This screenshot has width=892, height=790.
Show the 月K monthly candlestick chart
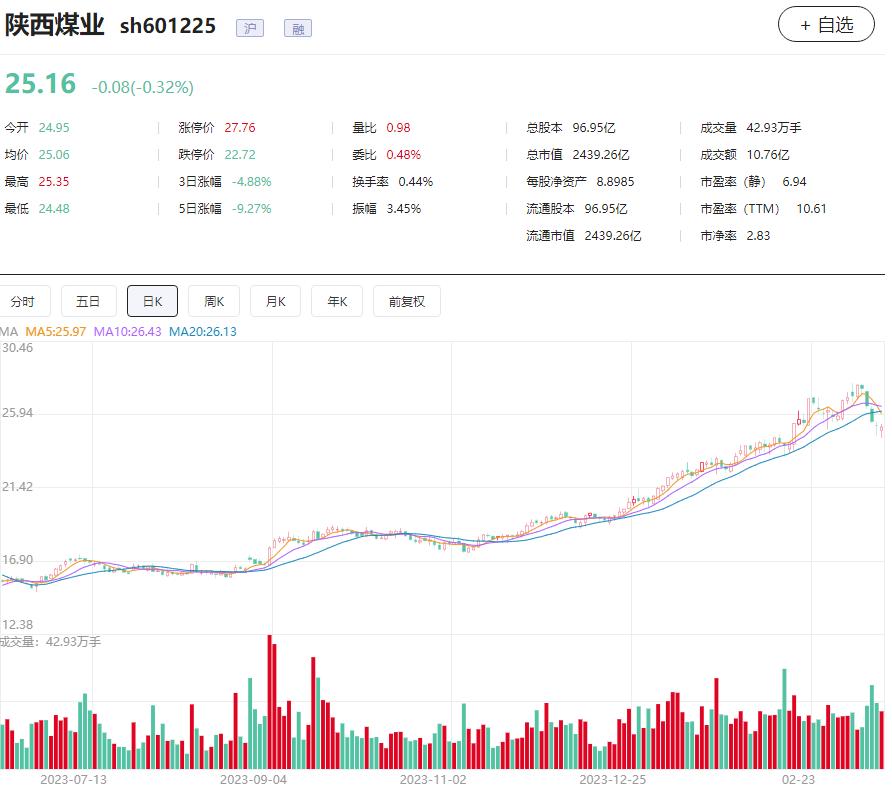pos(275,301)
